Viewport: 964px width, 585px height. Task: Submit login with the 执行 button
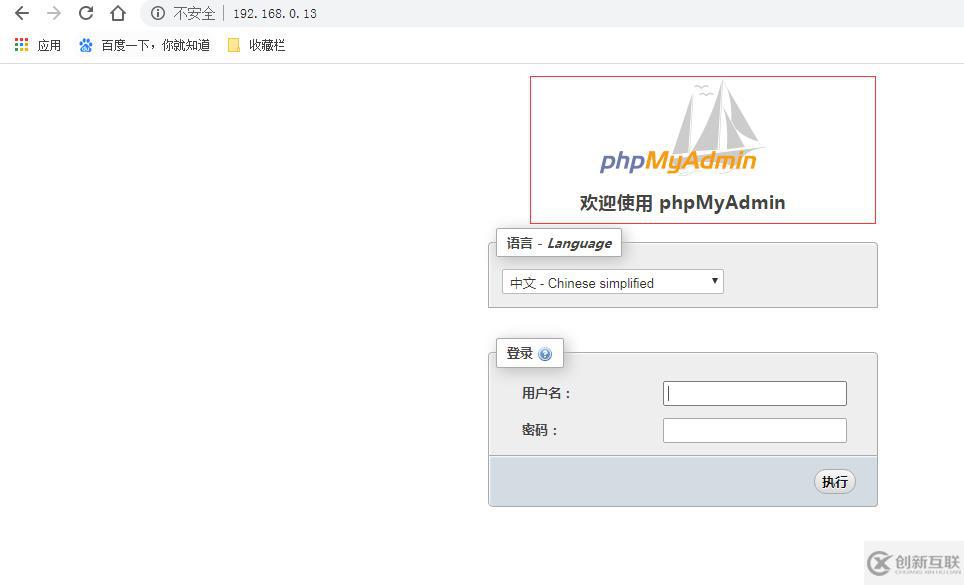pos(834,482)
